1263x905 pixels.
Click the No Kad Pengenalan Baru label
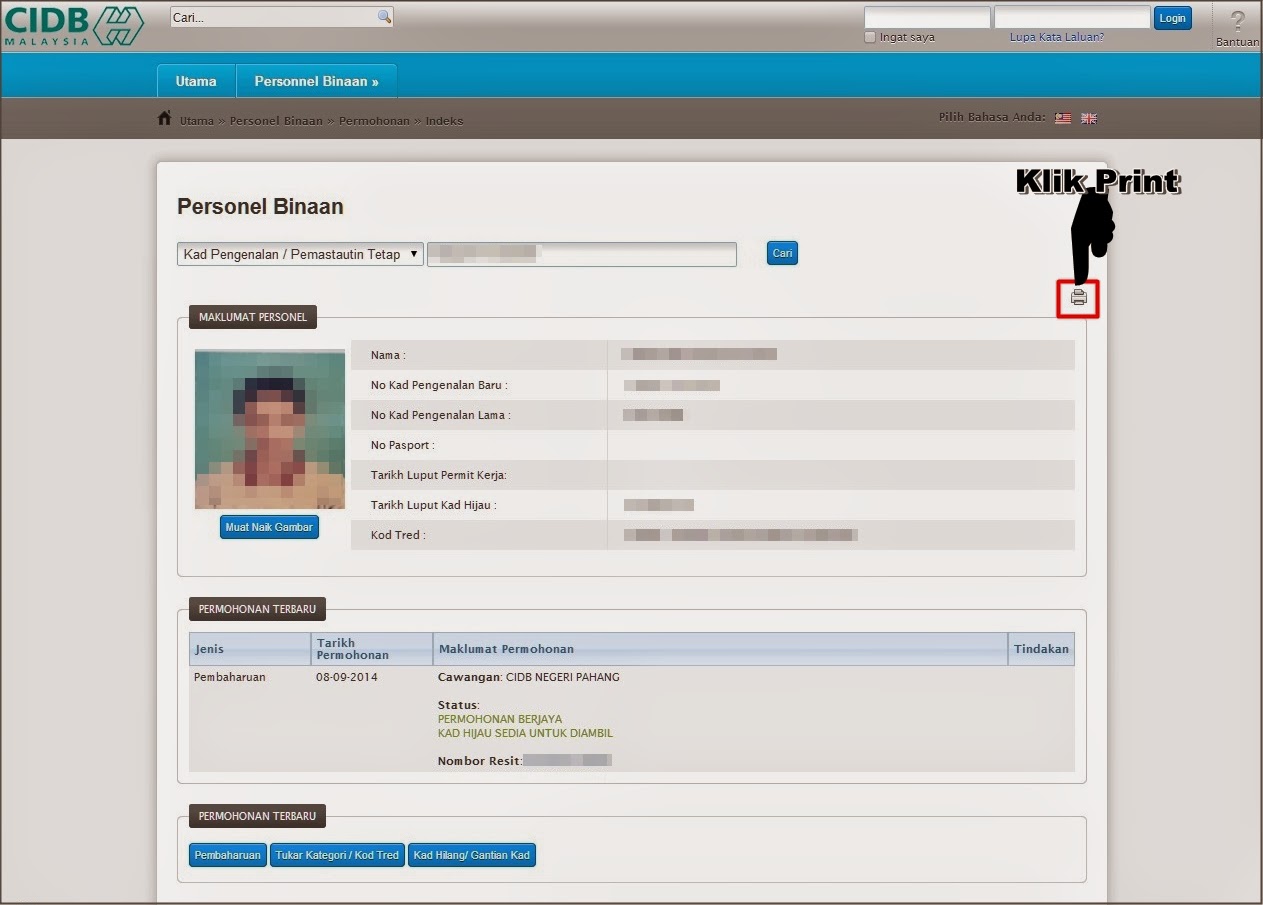click(439, 385)
